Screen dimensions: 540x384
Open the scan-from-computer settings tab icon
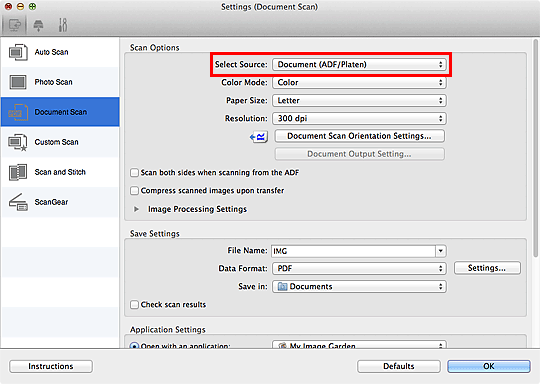coord(14,25)
